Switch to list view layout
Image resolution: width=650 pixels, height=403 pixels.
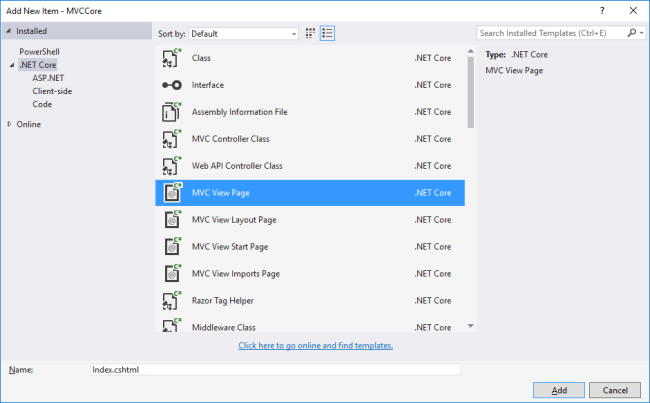pyautogui.click(x=327, y=33)
